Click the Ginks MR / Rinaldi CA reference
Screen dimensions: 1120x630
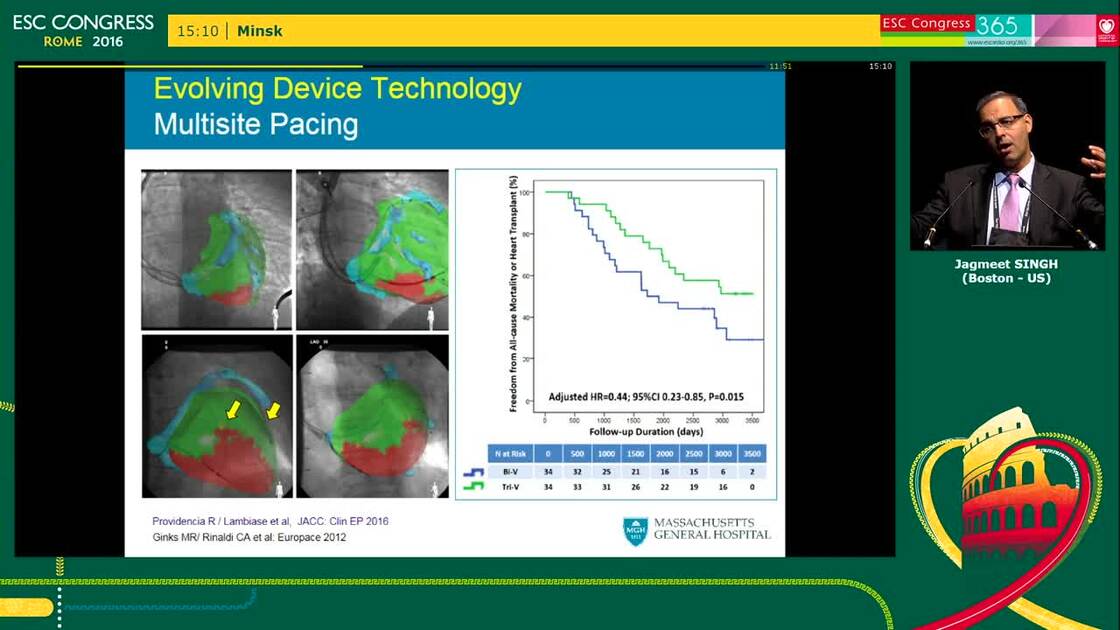(249, 537)
